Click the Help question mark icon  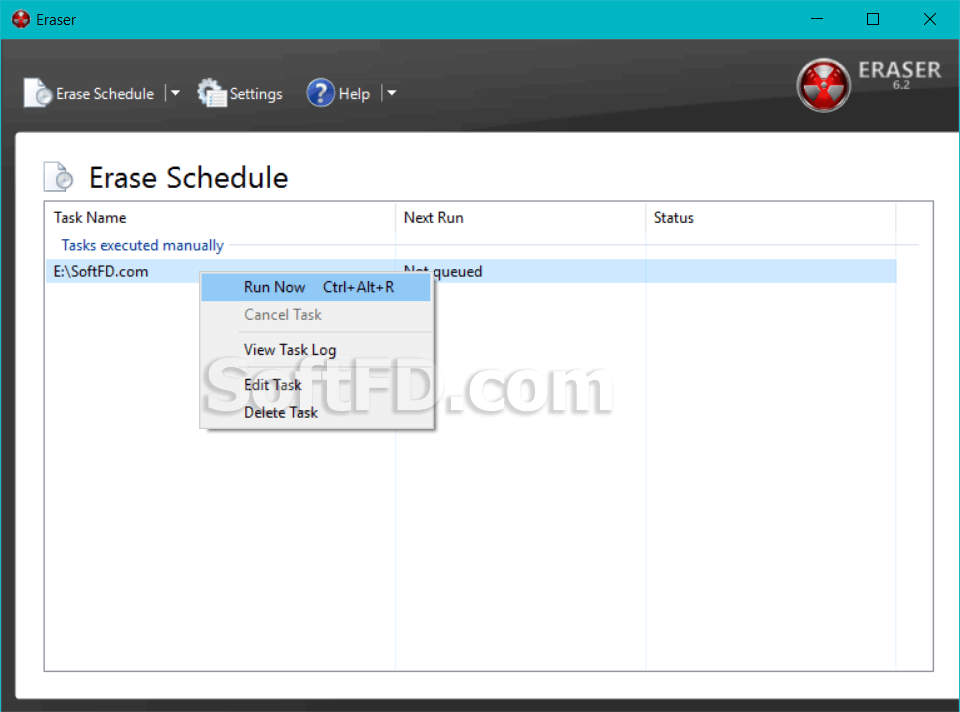(x=321, y=93)
